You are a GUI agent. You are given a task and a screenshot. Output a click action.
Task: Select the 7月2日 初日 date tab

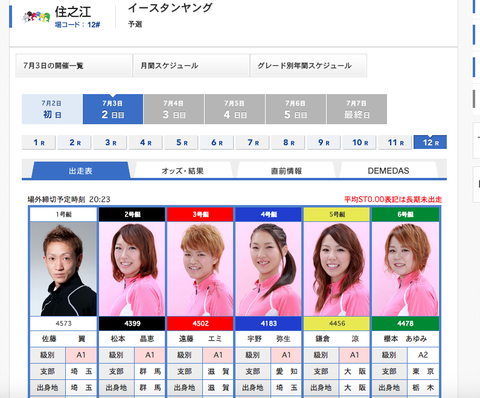click(52, 109)
